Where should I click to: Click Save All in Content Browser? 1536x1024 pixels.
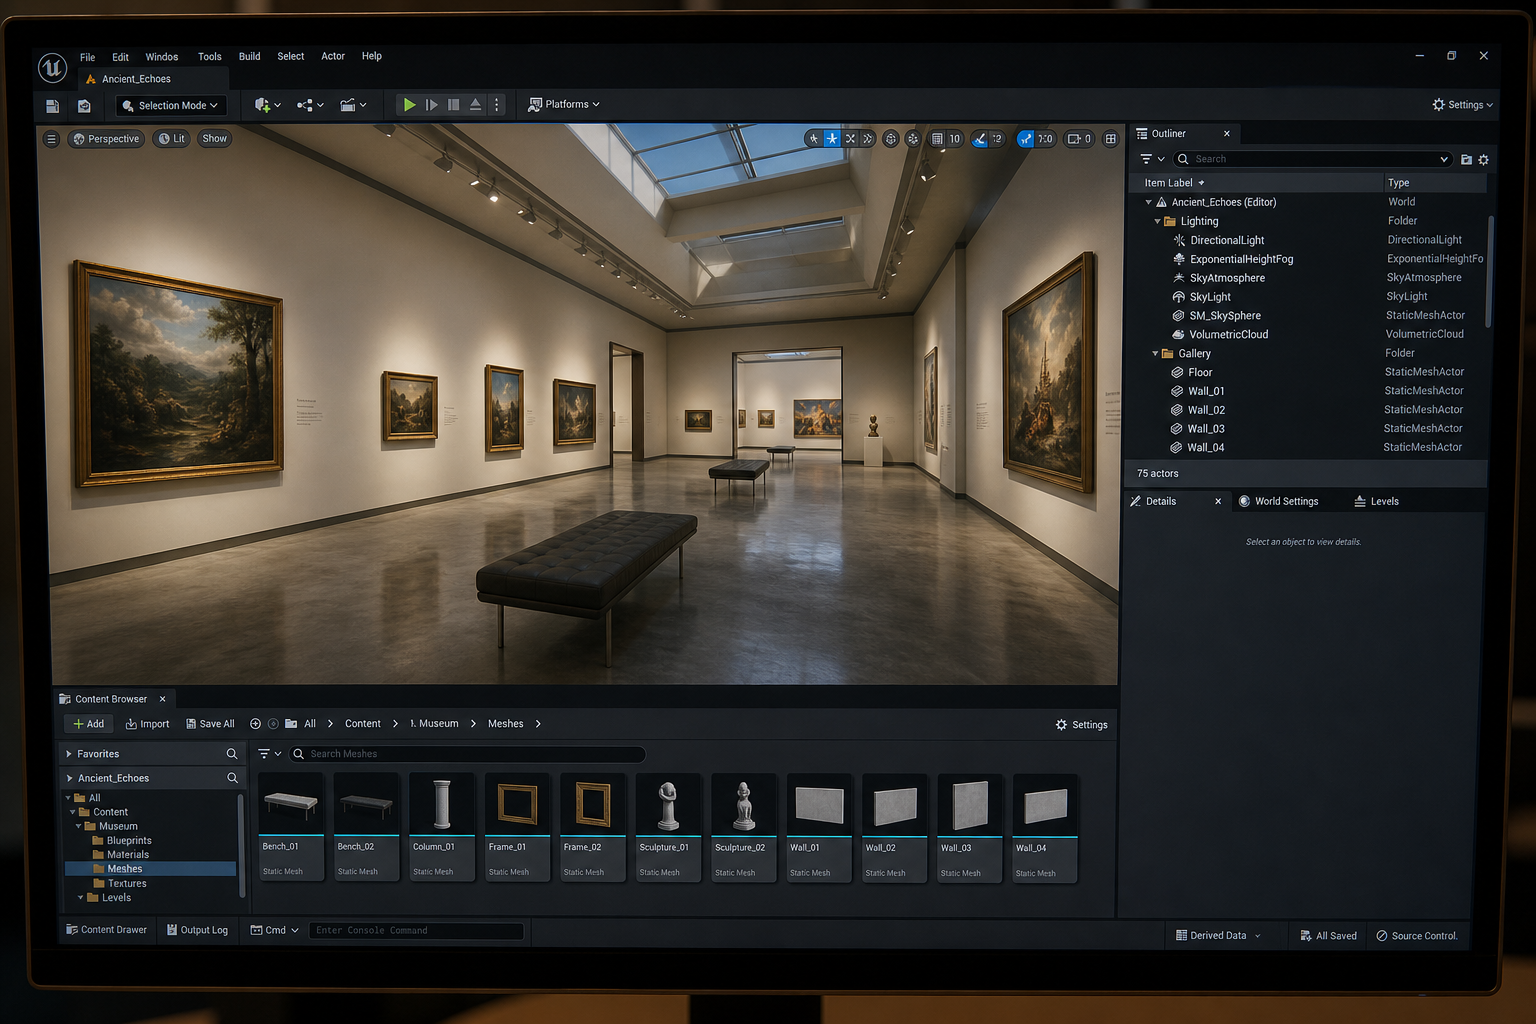[x=210, y=724]
